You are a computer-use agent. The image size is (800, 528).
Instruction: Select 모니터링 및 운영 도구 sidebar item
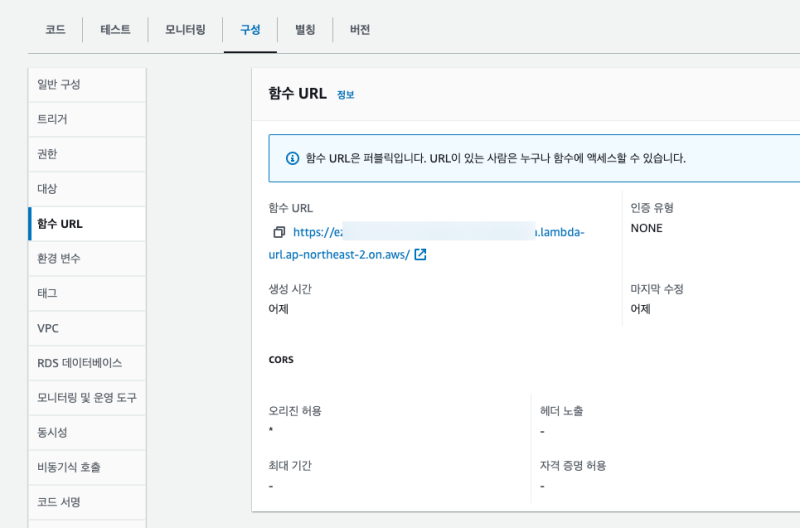point(86,397)
